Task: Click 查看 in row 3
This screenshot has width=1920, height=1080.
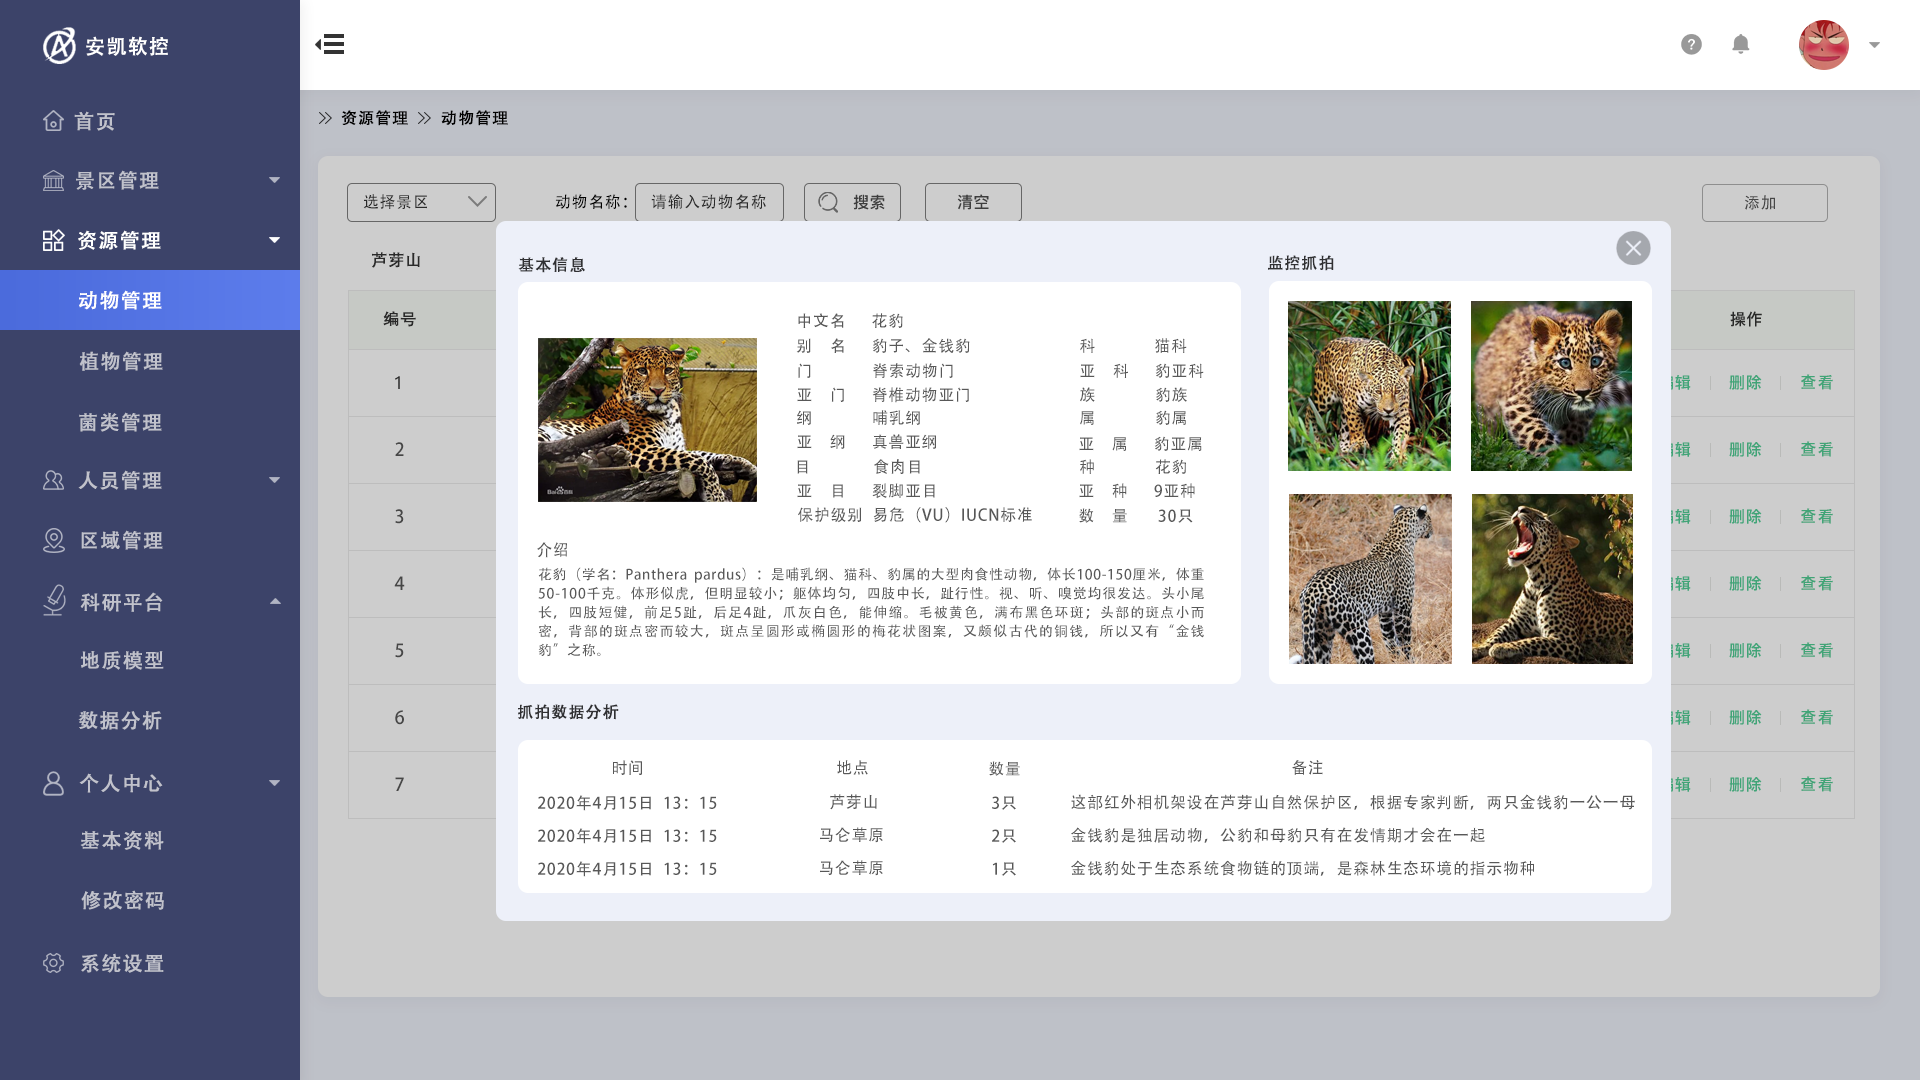Action: (x=1816, y=516)
